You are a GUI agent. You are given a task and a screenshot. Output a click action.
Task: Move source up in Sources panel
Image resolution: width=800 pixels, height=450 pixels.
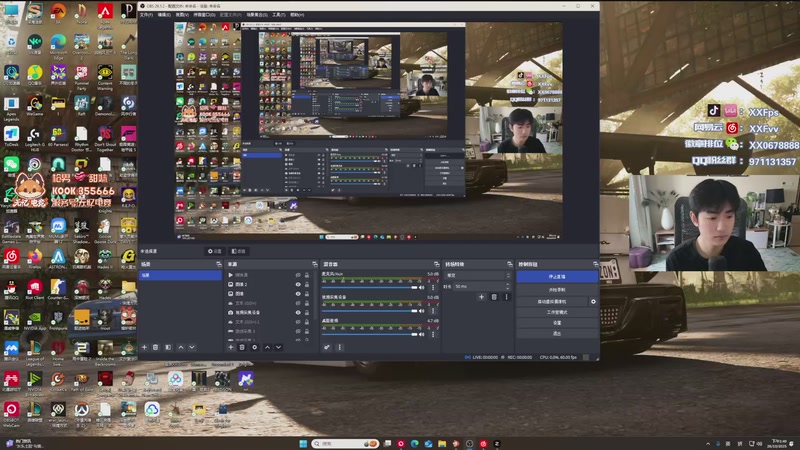[x=267, y=347]
